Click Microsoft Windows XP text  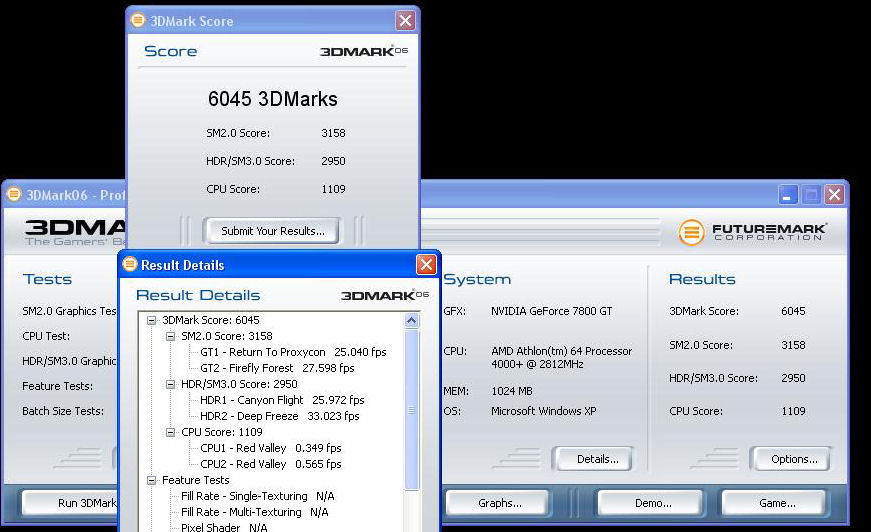click(543, 411)
